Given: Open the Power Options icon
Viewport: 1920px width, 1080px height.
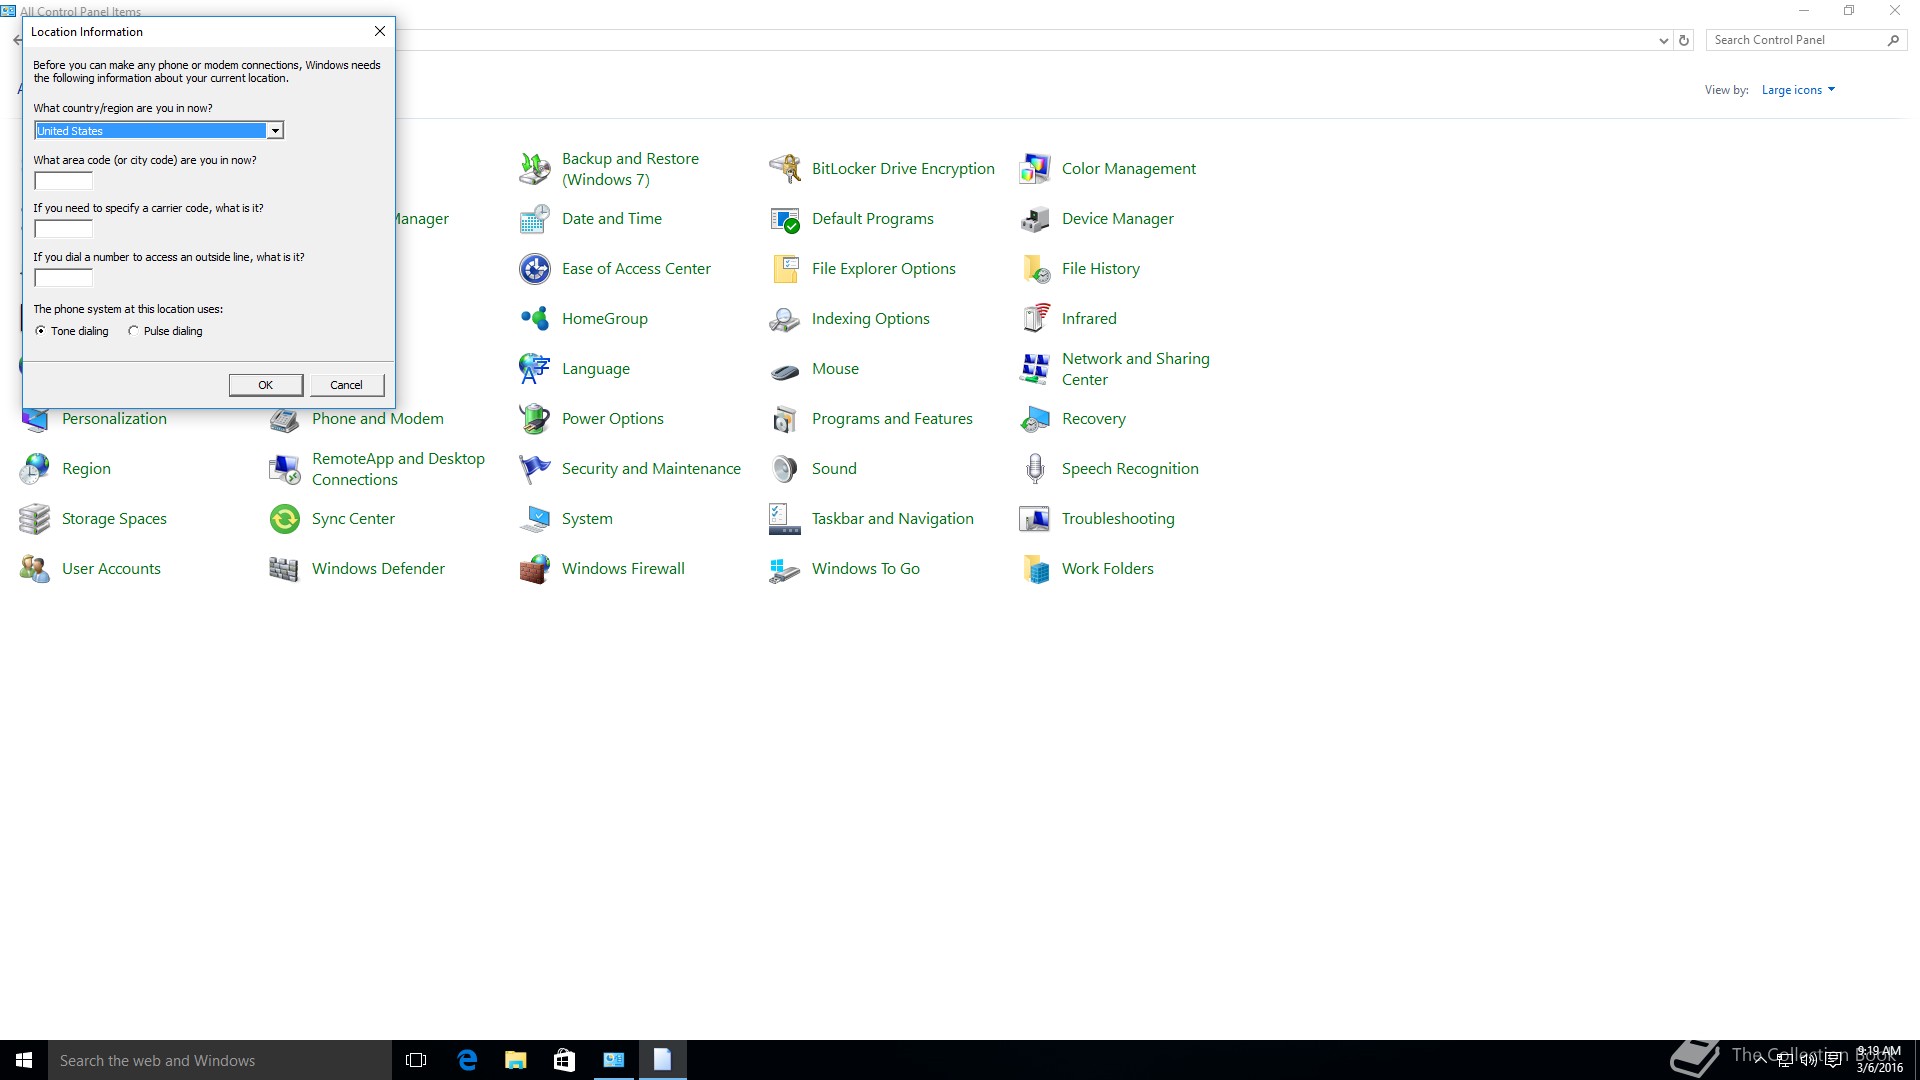Looking at the screenshot, I should coord(535,419).
